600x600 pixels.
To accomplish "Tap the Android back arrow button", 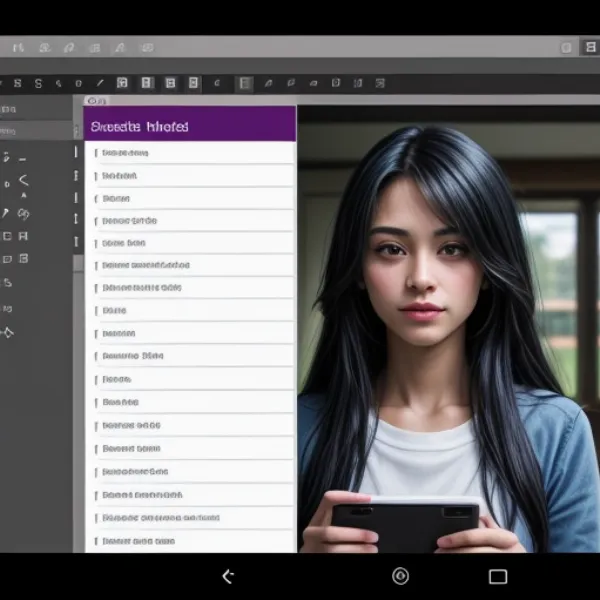I will point(228,576).
